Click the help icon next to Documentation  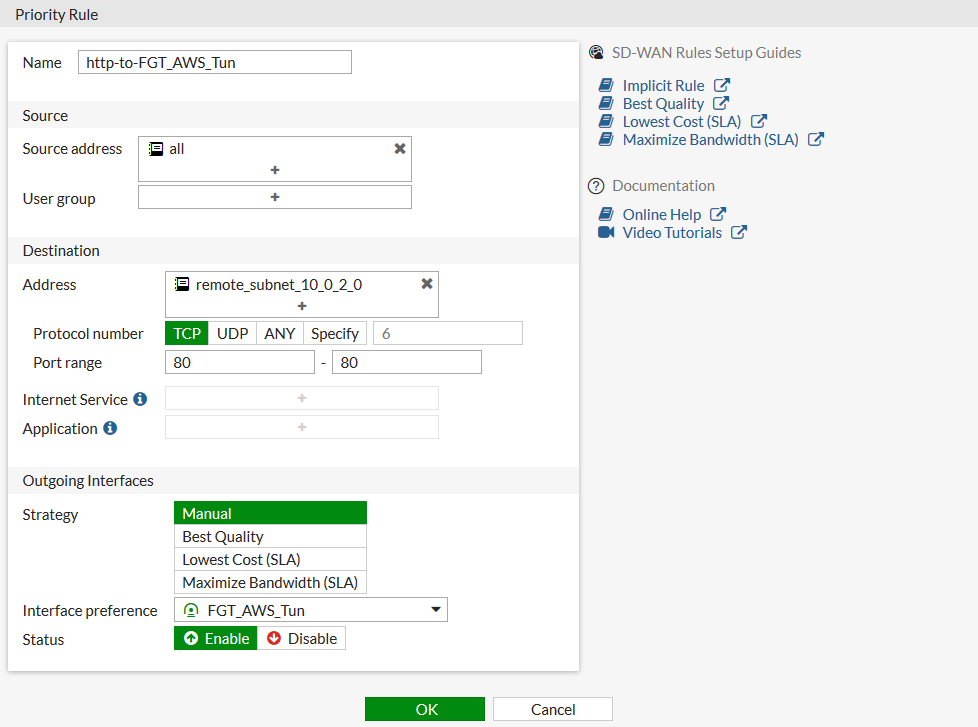pyautogui.click(x=597, y=186)
